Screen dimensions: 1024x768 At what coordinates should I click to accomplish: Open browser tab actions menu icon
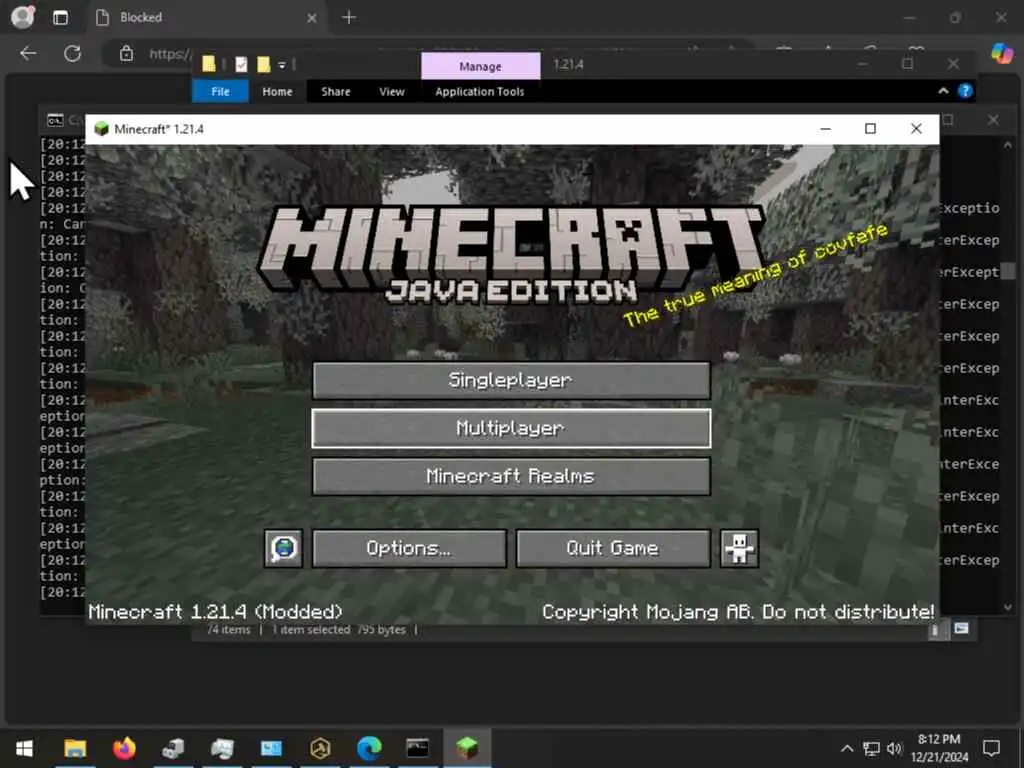point(60,18)
